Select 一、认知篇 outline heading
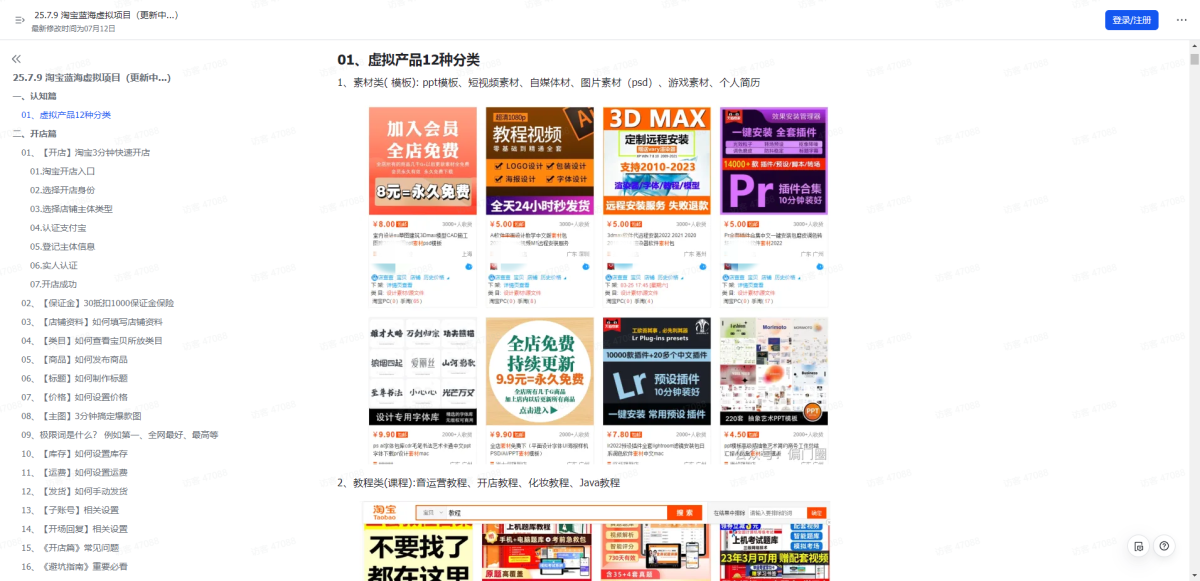This screenshot has height=581, width=1200. tap(35, 96)
